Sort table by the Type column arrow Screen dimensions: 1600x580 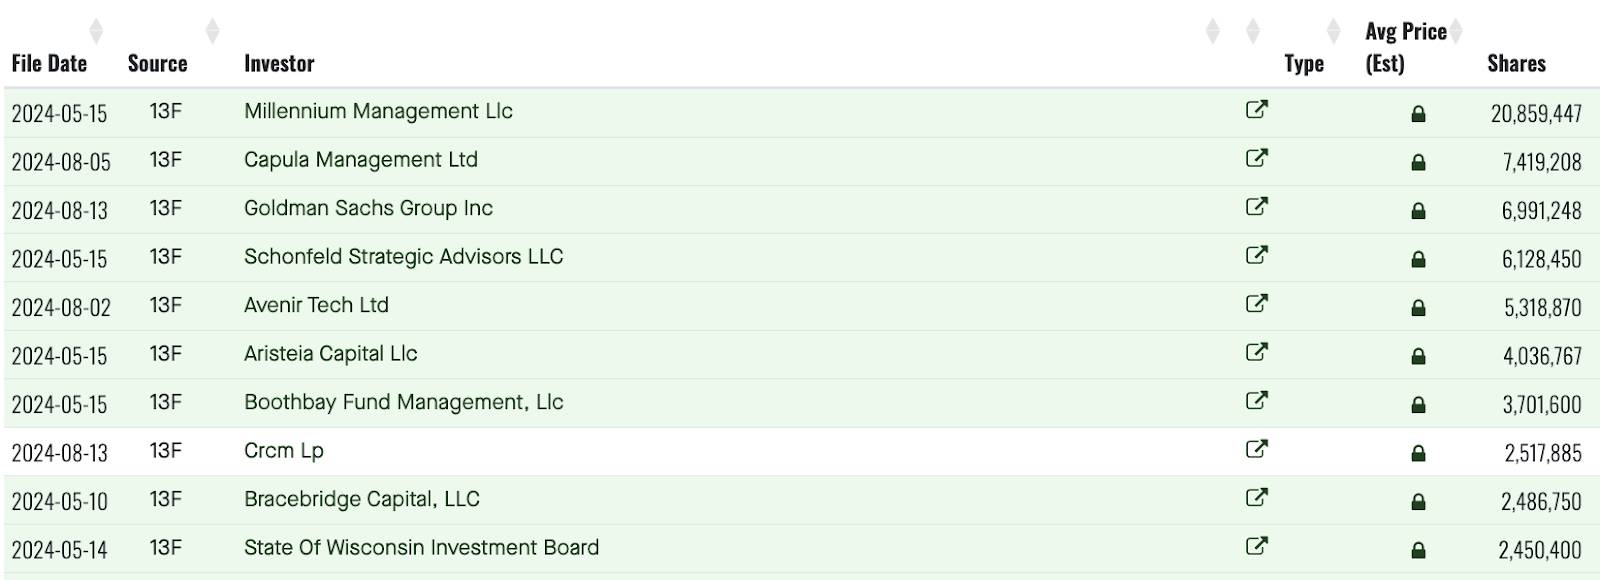coord(1333,32)
